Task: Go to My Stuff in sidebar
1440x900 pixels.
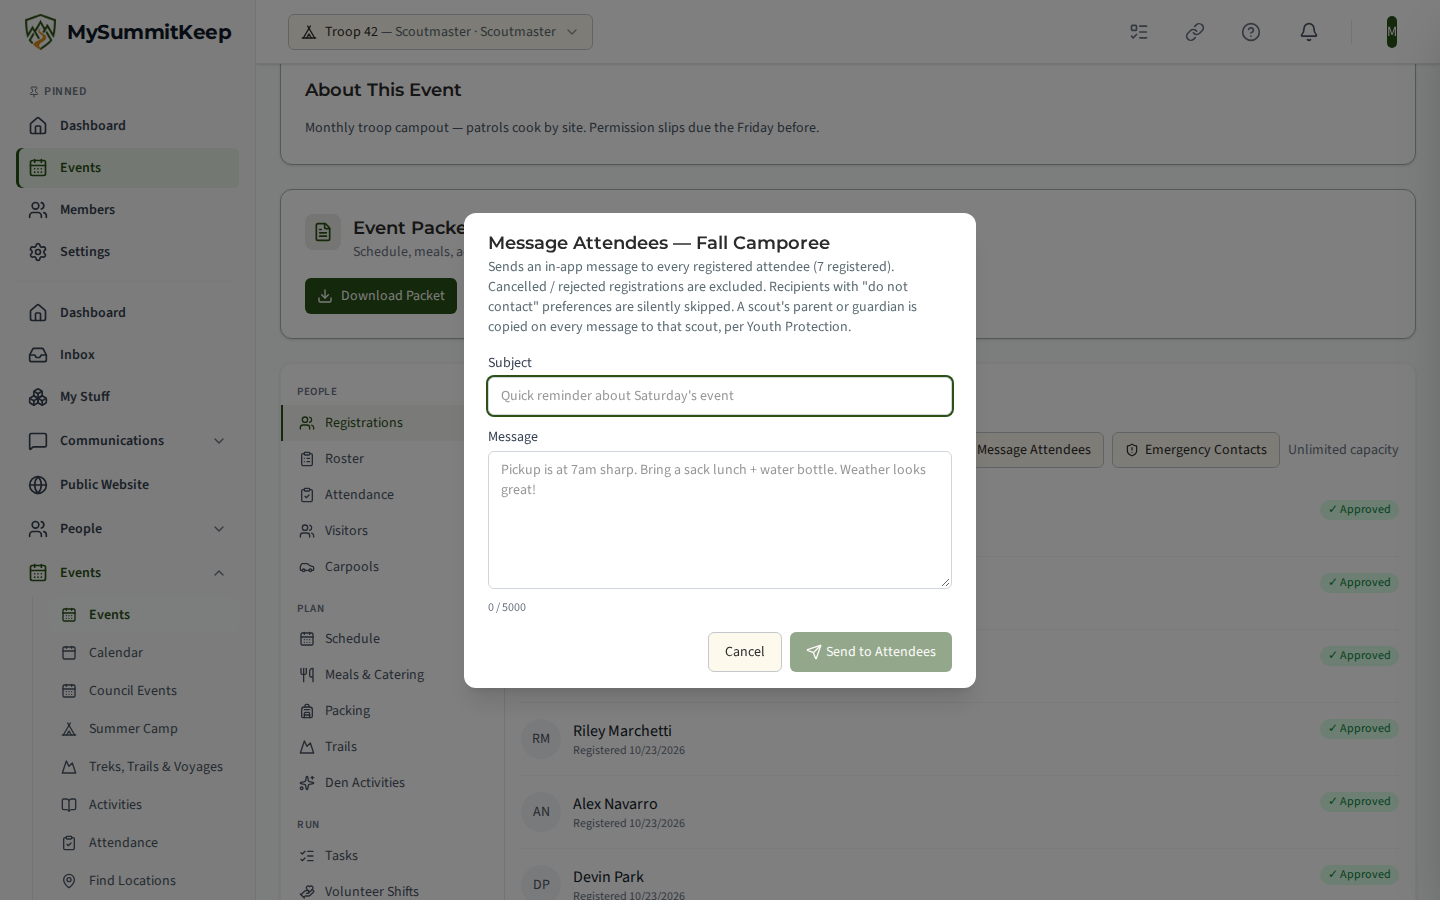Action: pos(127,397)
